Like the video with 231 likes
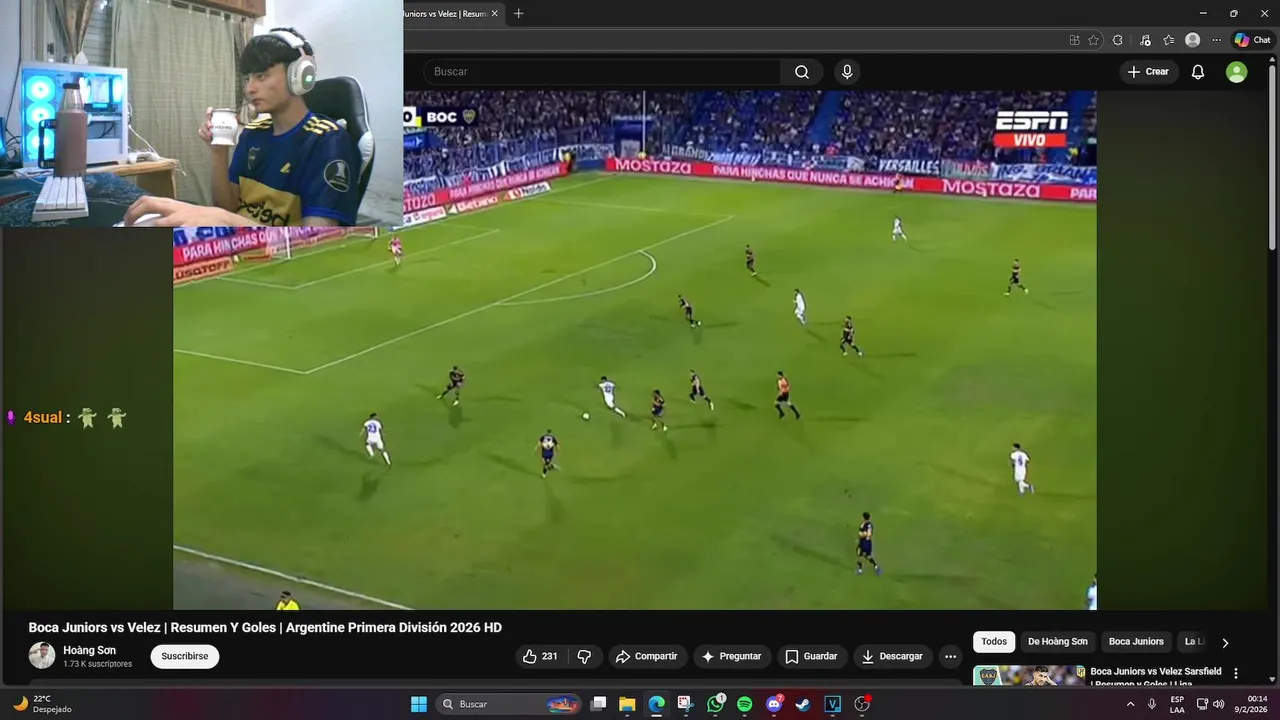The height and width of the screenshot is (720, 1280). pos(540,656)
